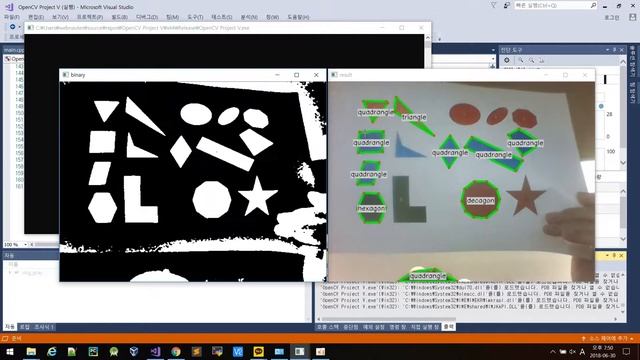Open the notifications flag icon in Visual Studio title bar
640x360 pixels.
click(x=493, y=5)
